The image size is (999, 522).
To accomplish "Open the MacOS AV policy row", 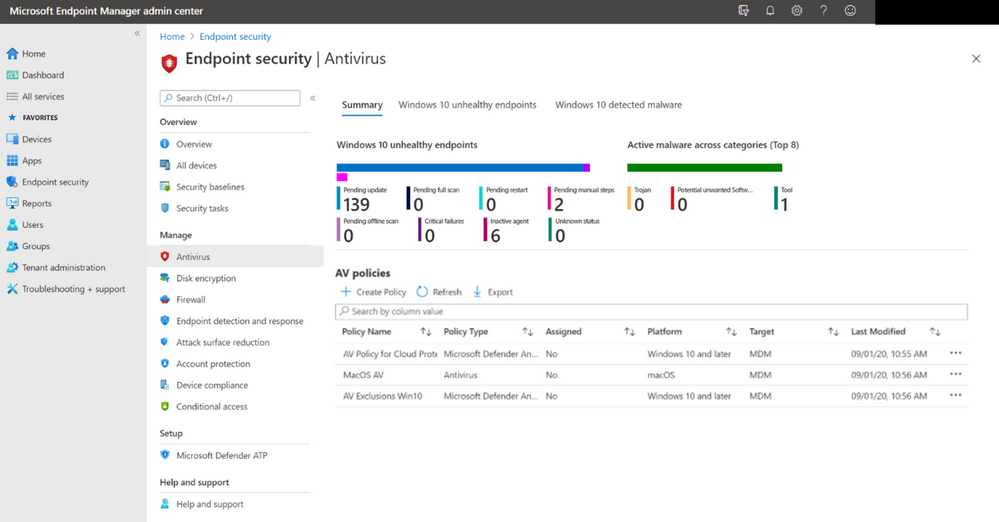I will (x=651, y=375).
